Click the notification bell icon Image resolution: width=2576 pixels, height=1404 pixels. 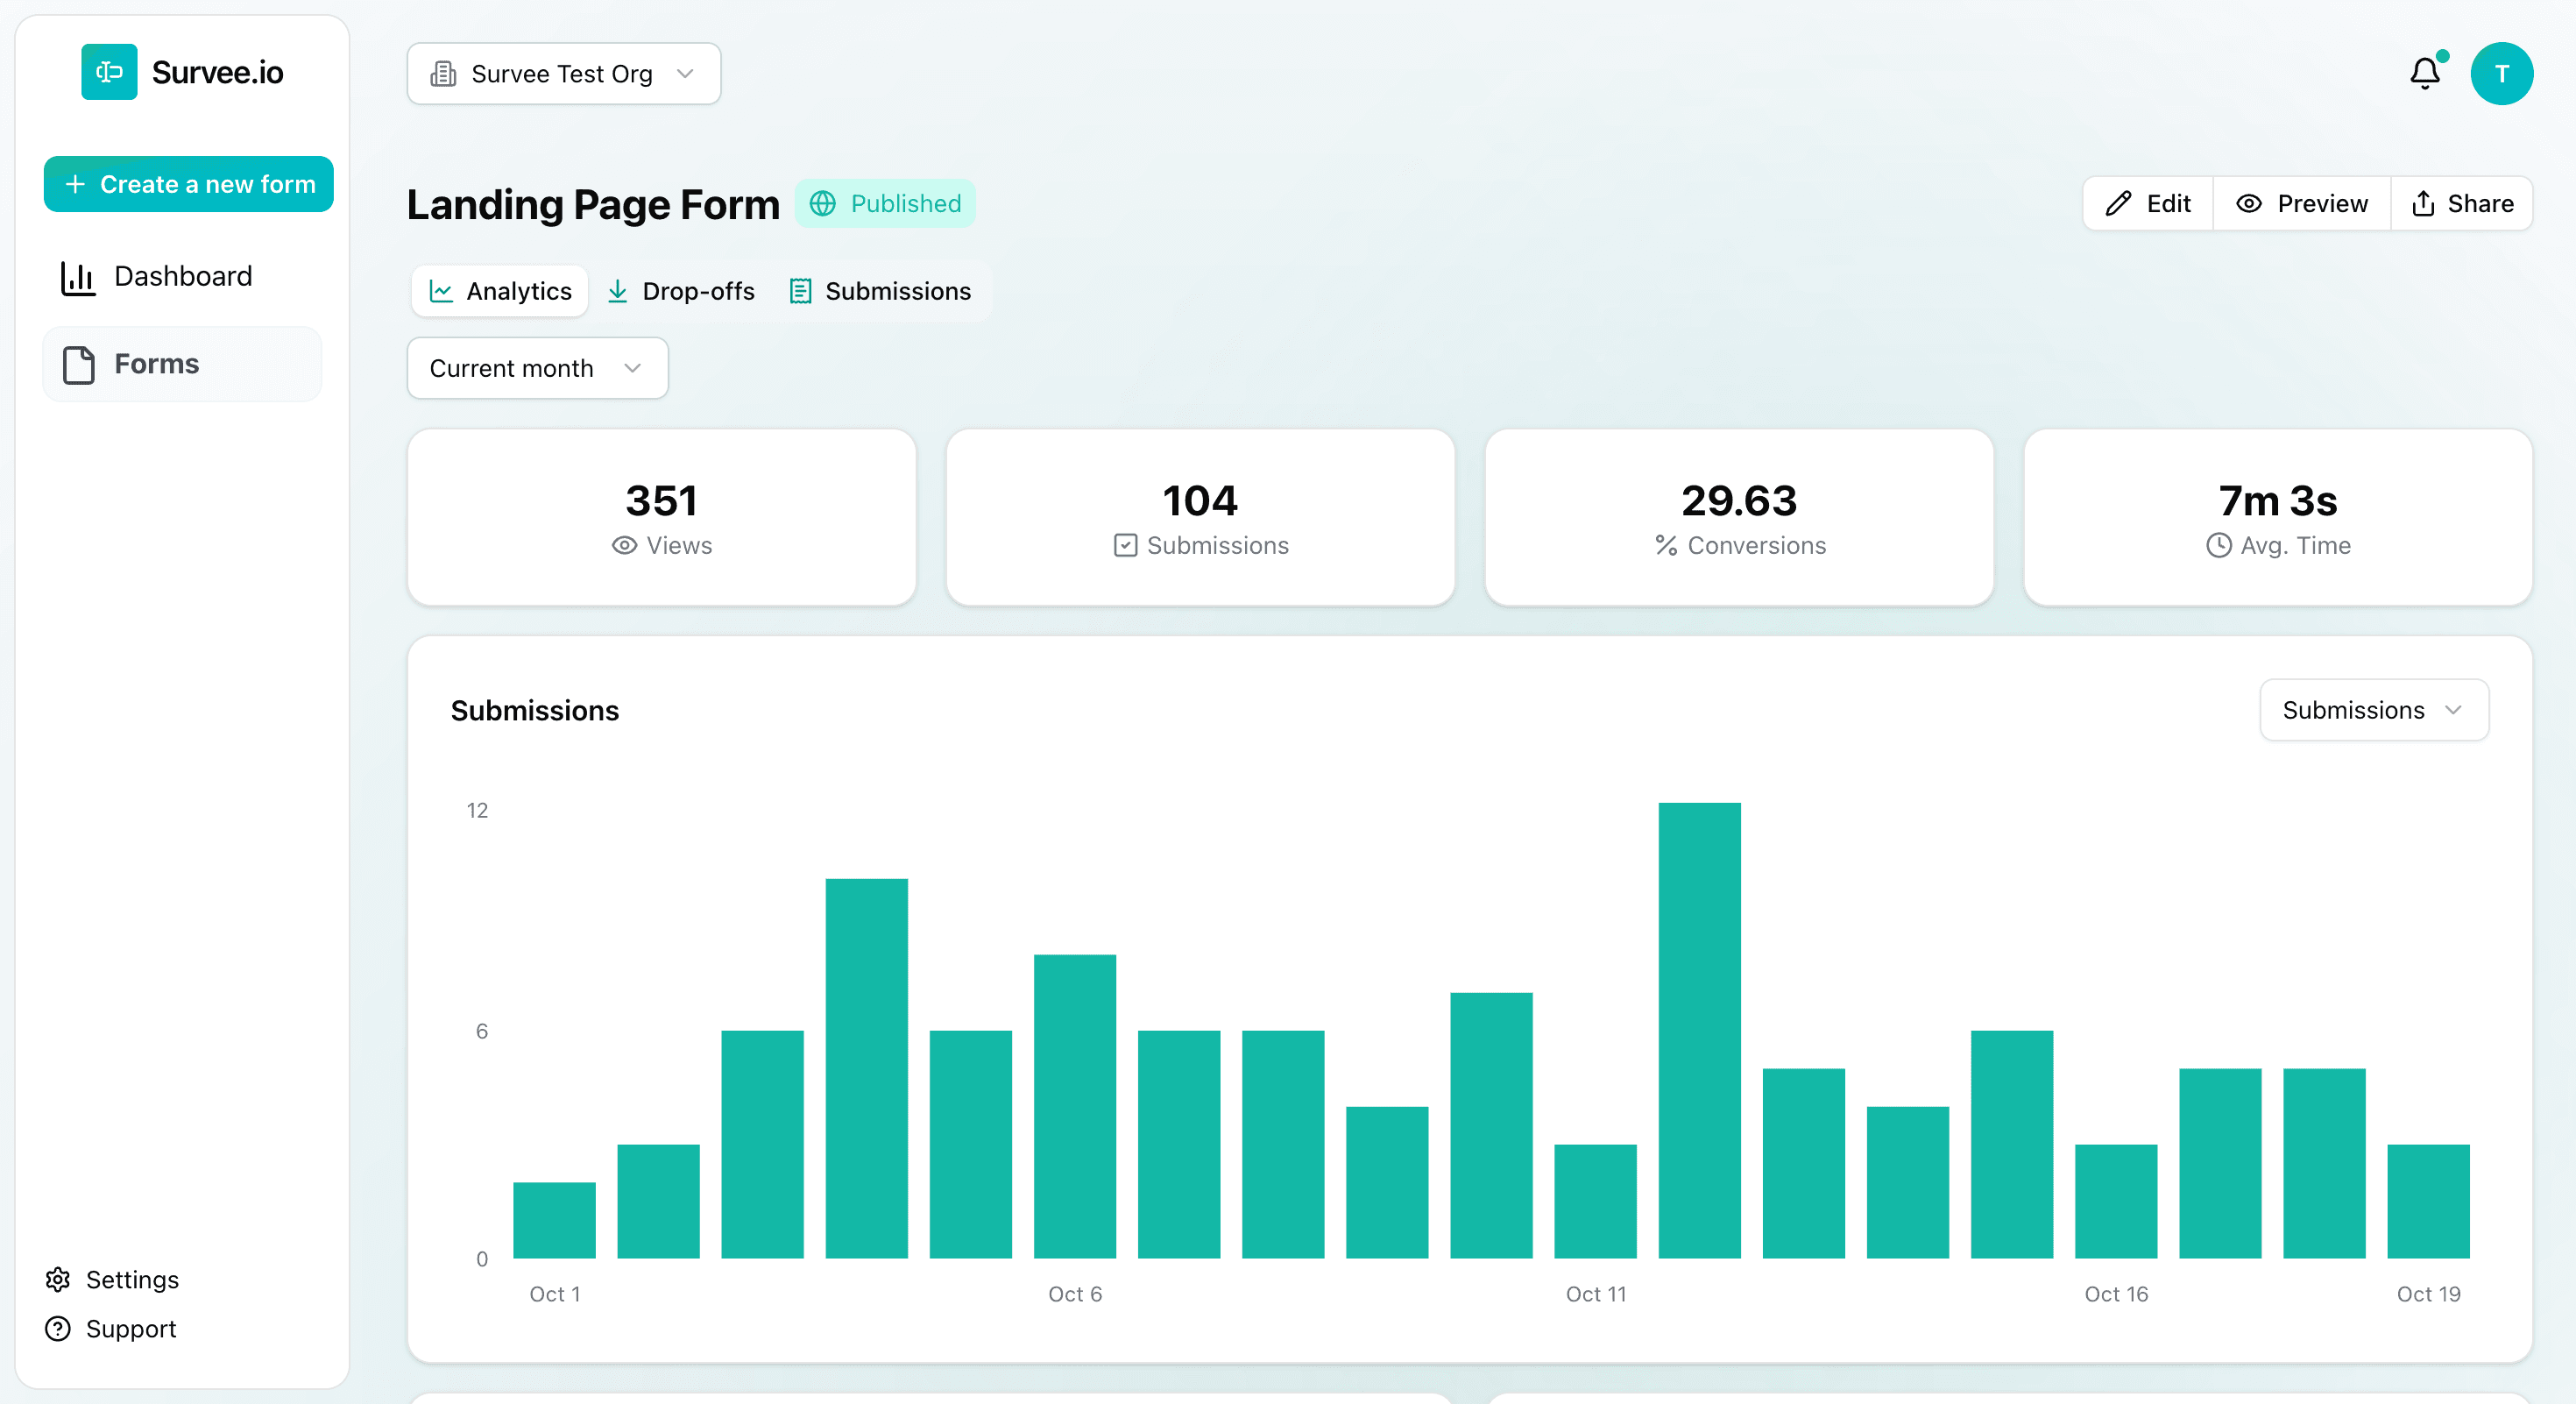pos(2424,73)
